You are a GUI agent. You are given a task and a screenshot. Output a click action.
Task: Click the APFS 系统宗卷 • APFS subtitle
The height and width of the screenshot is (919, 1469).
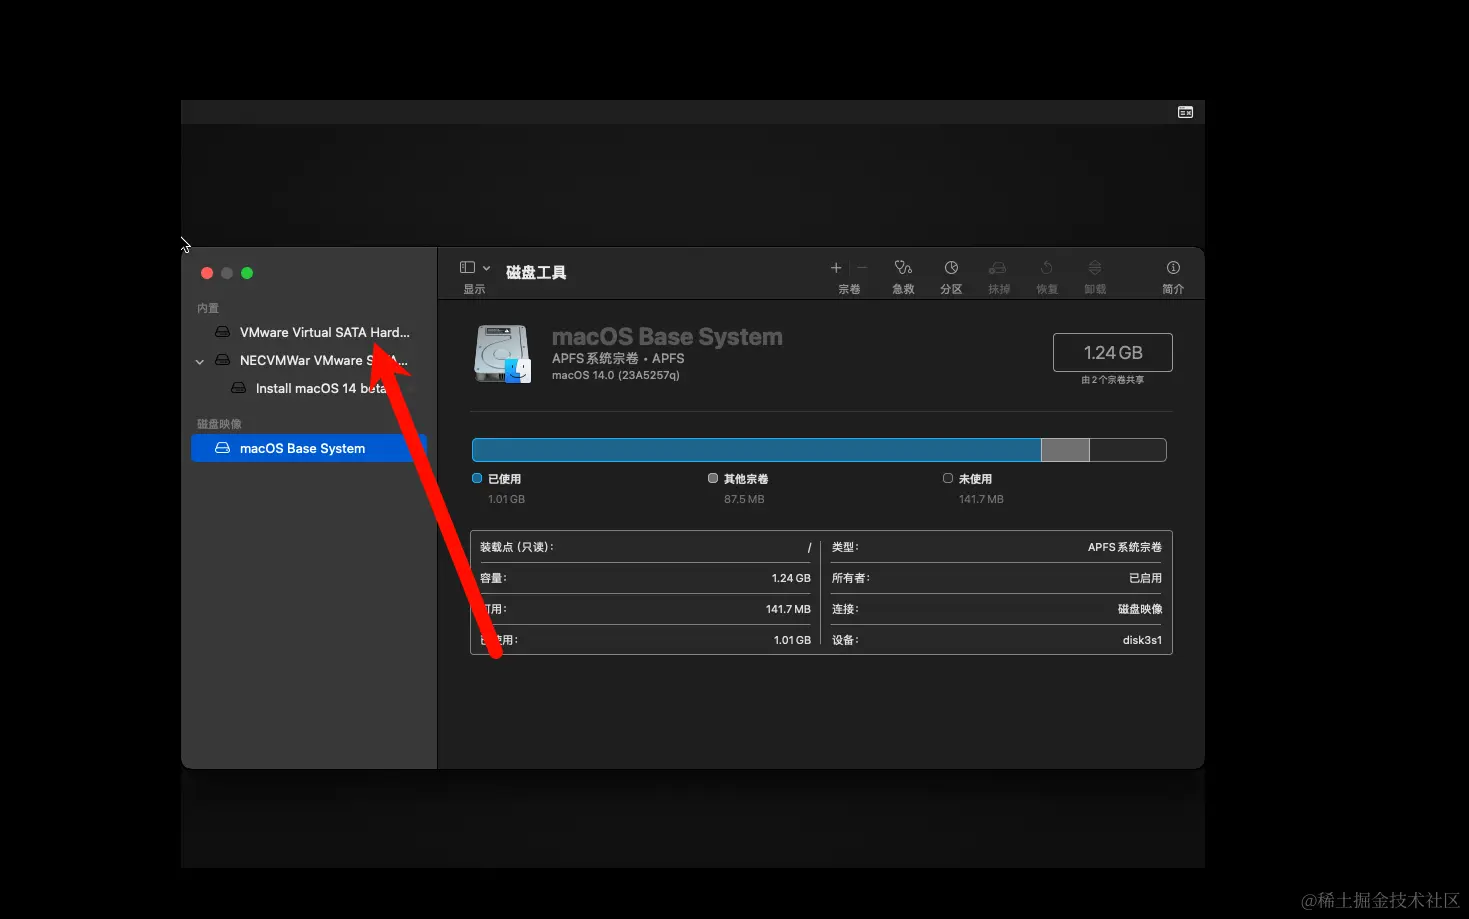pyautogui.click(x=618, y=358)
